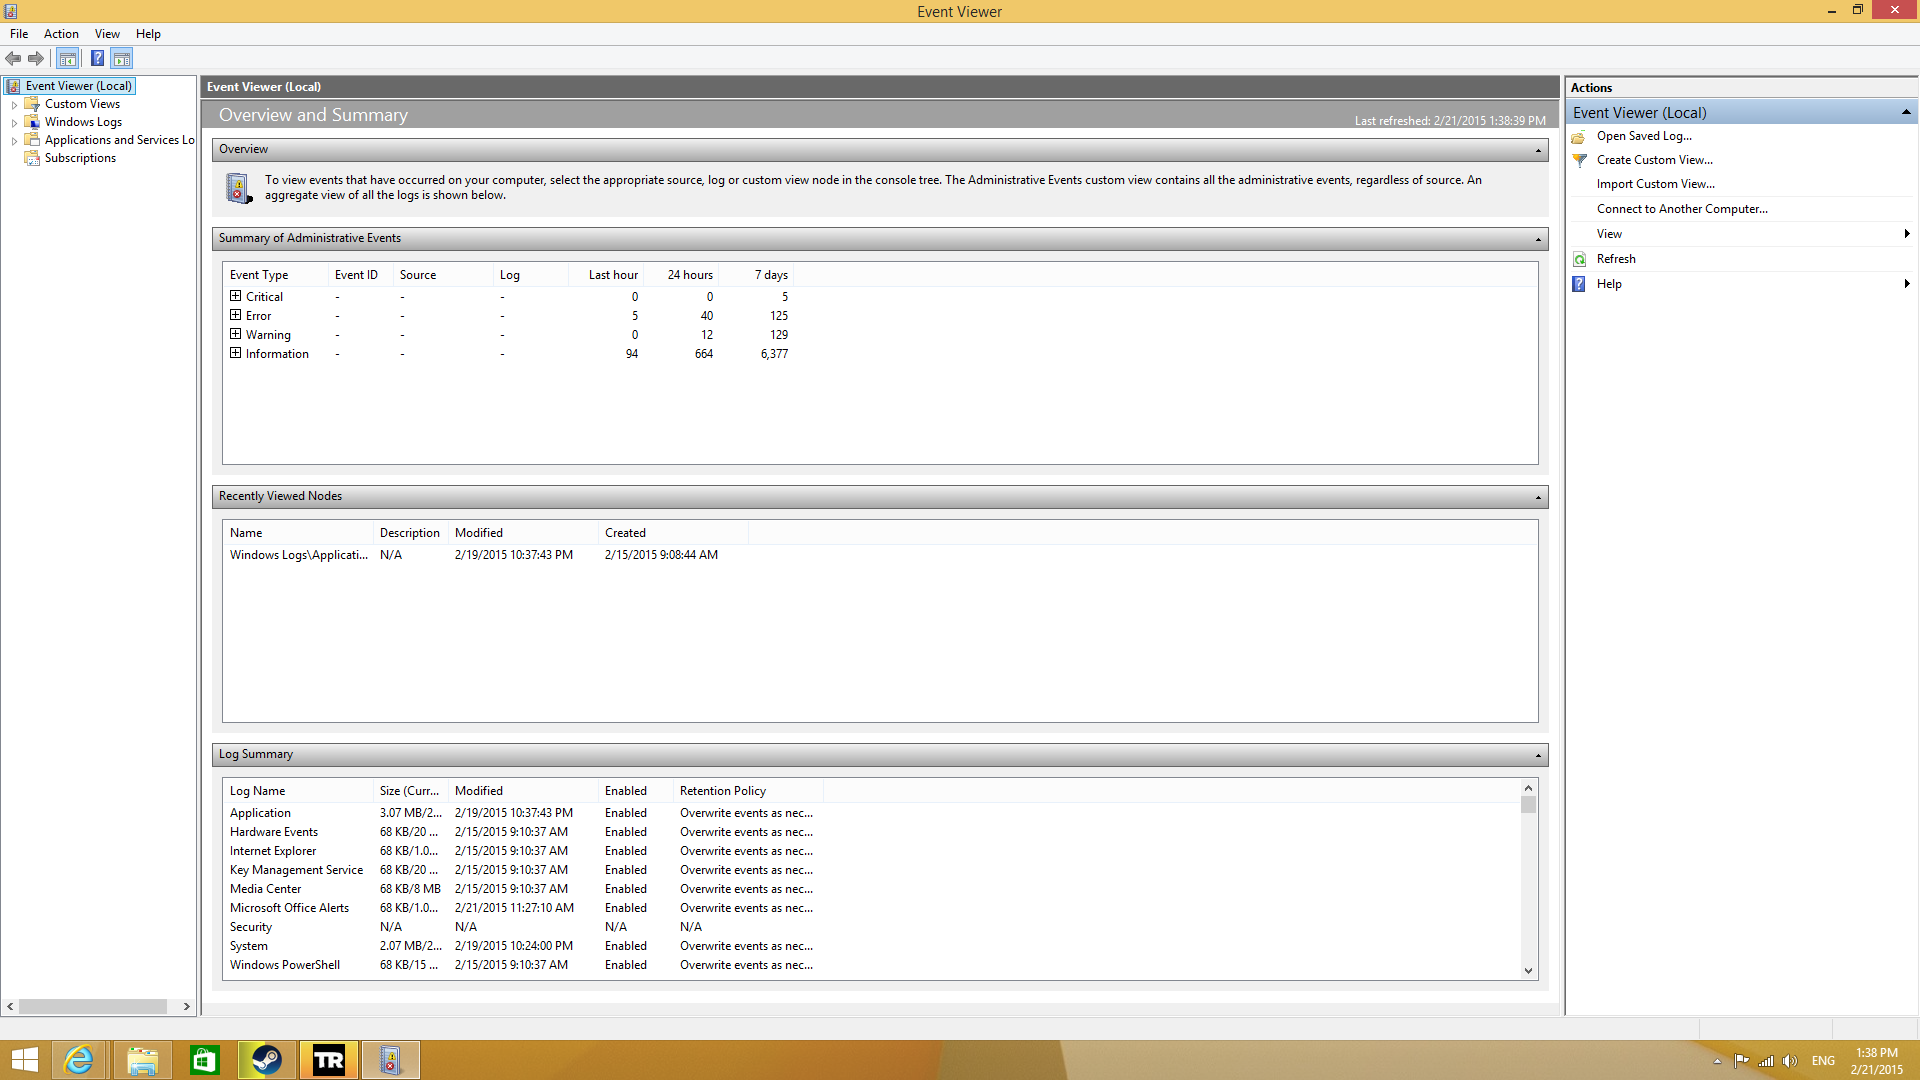
Task: Collapse the Log Summary section
Action: click(1538, 756)
